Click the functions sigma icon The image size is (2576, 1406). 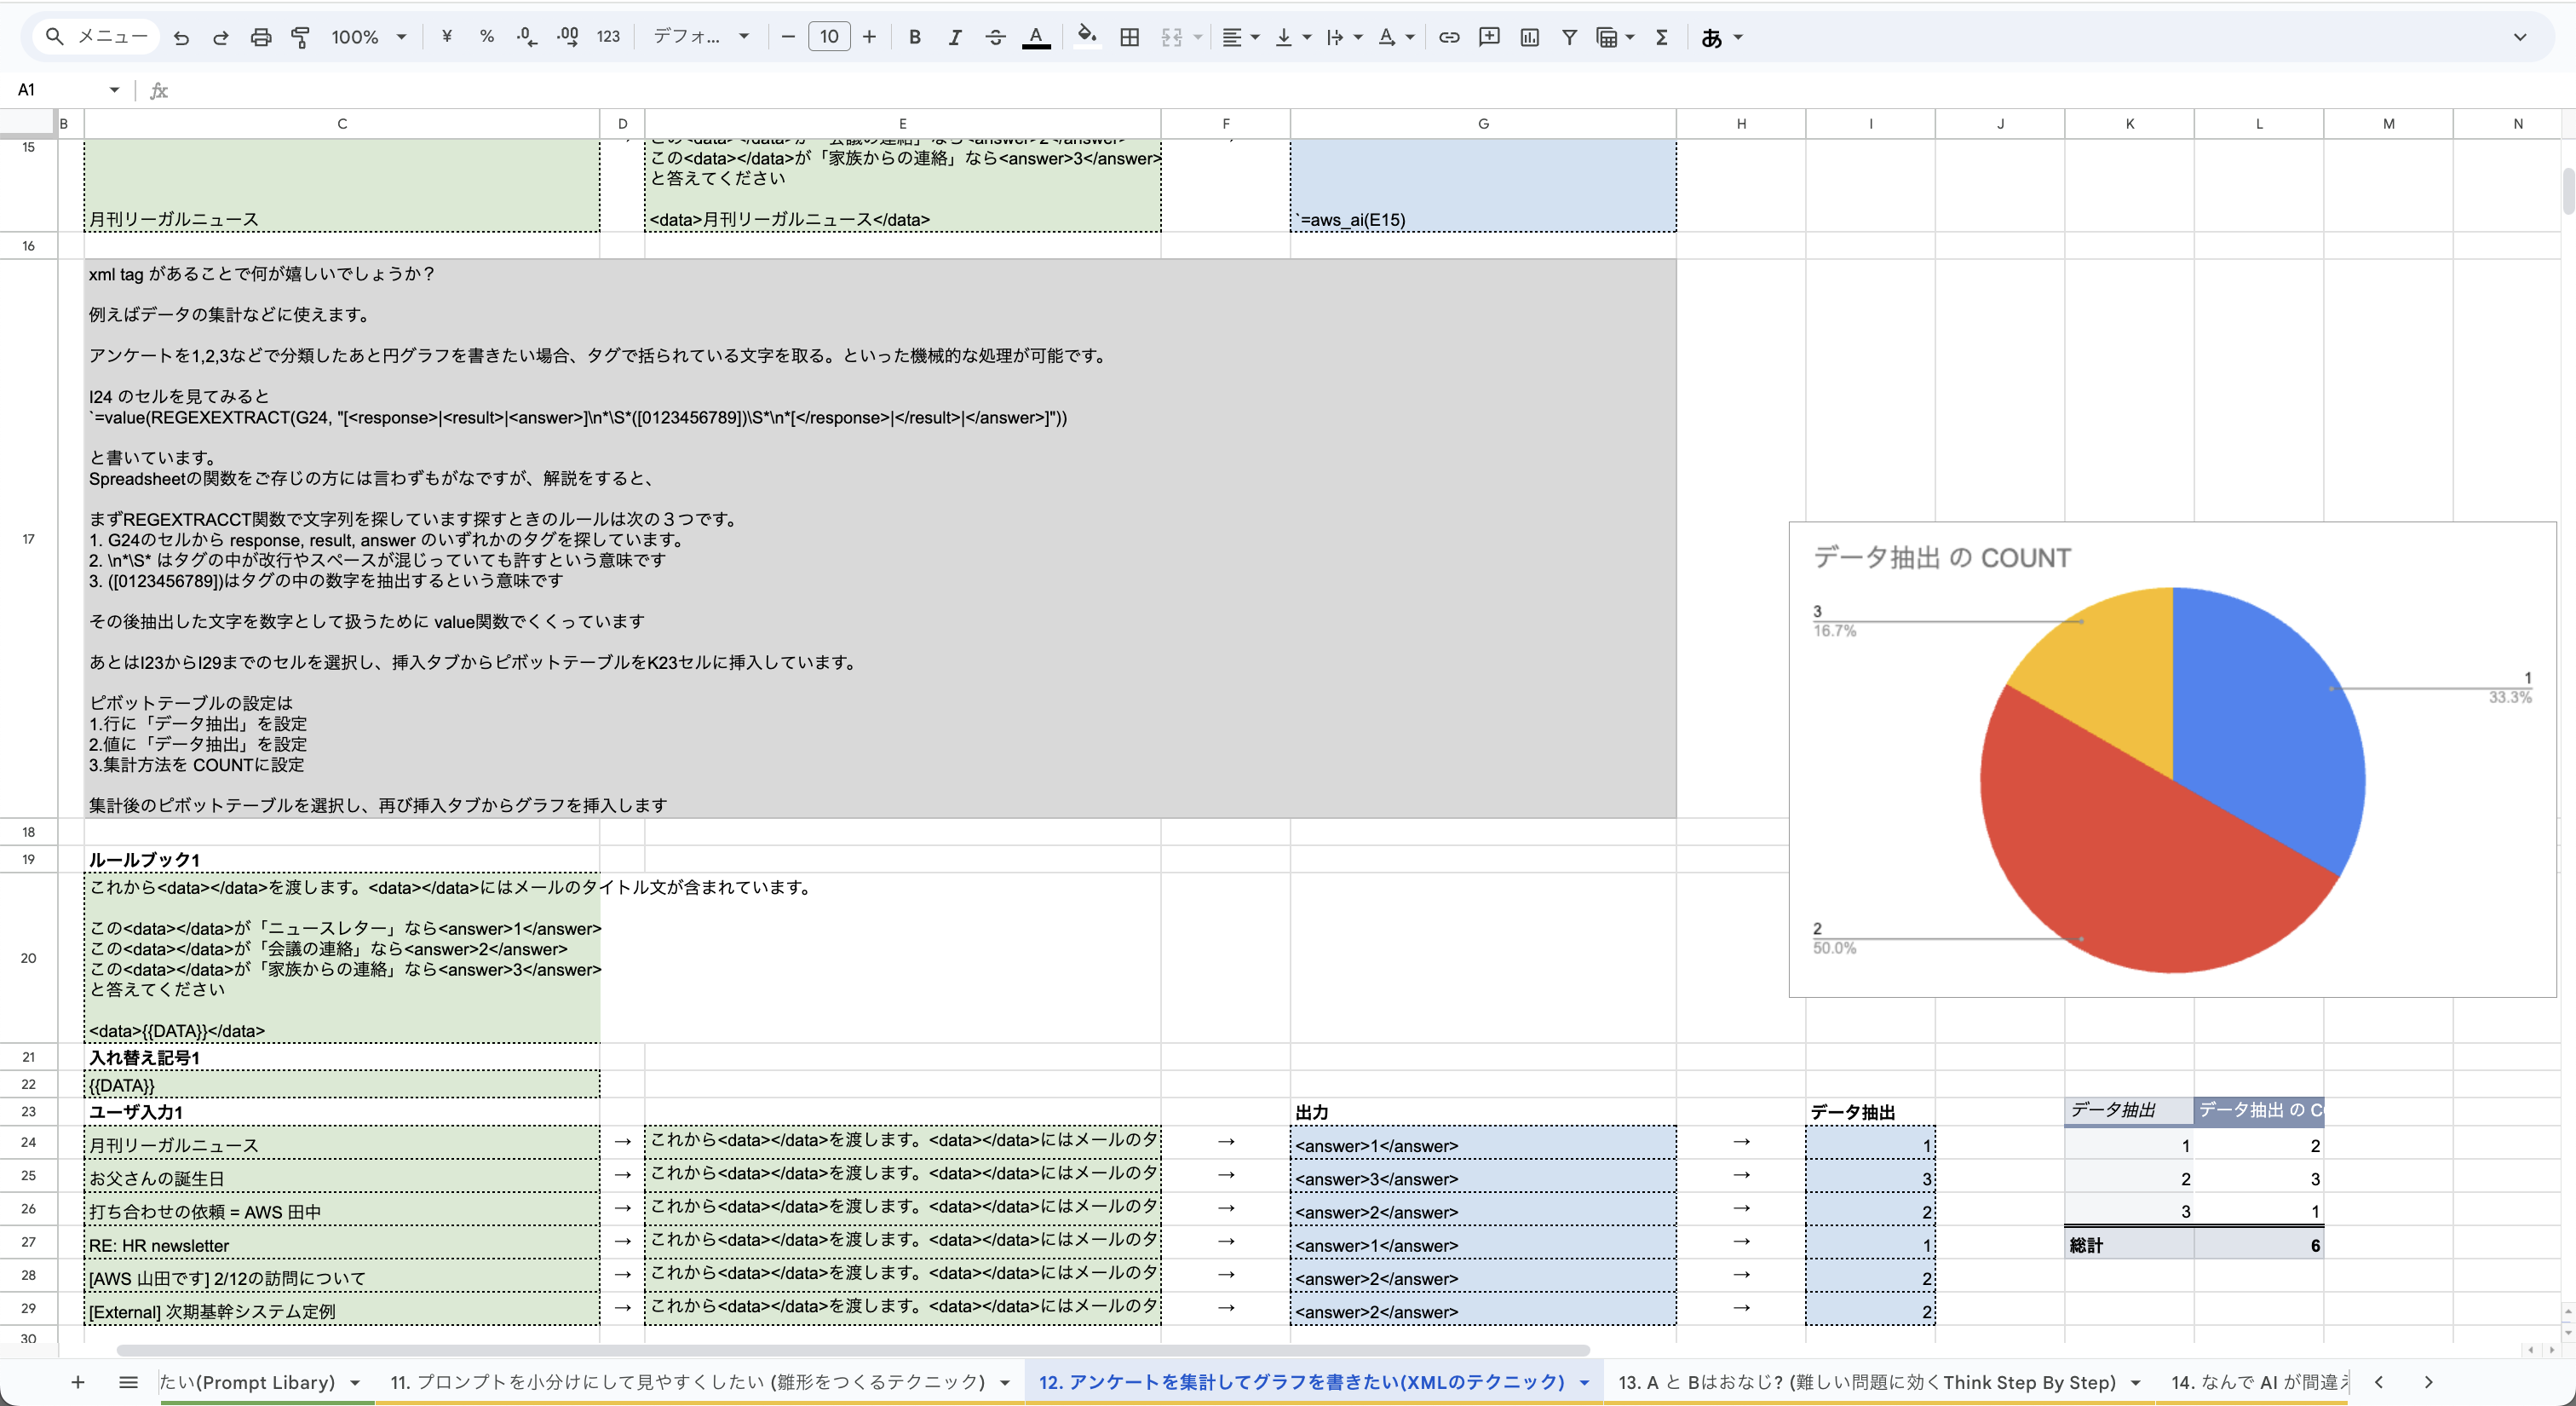(1661, 37)
